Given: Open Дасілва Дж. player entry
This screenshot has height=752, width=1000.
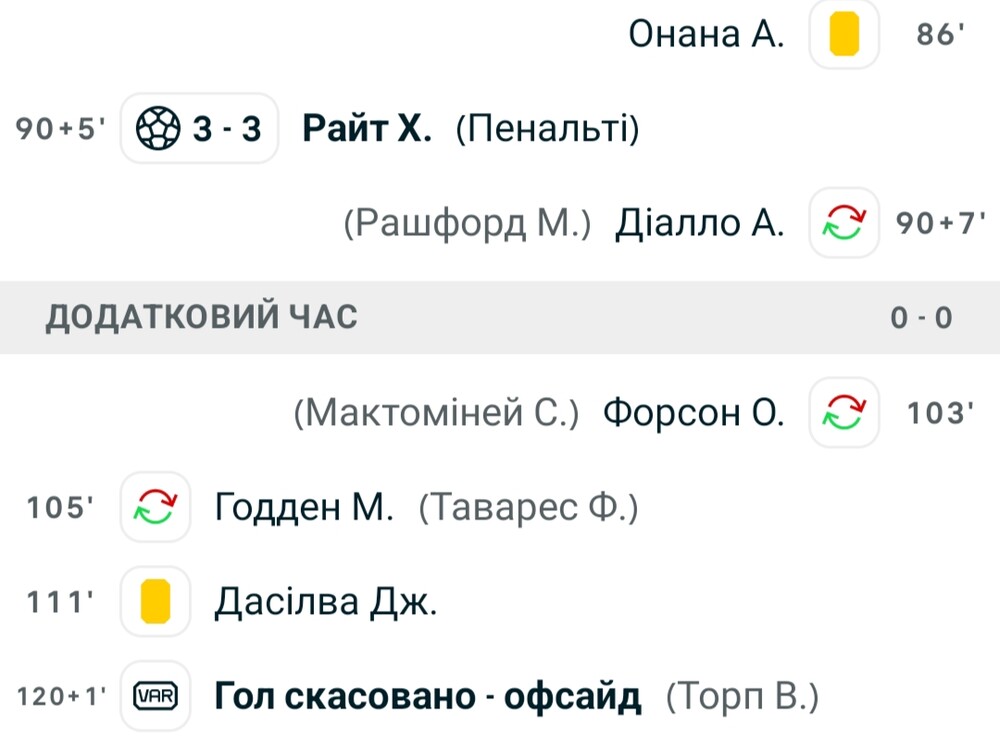Looking at the screenshot, I should tap(326, 602).
